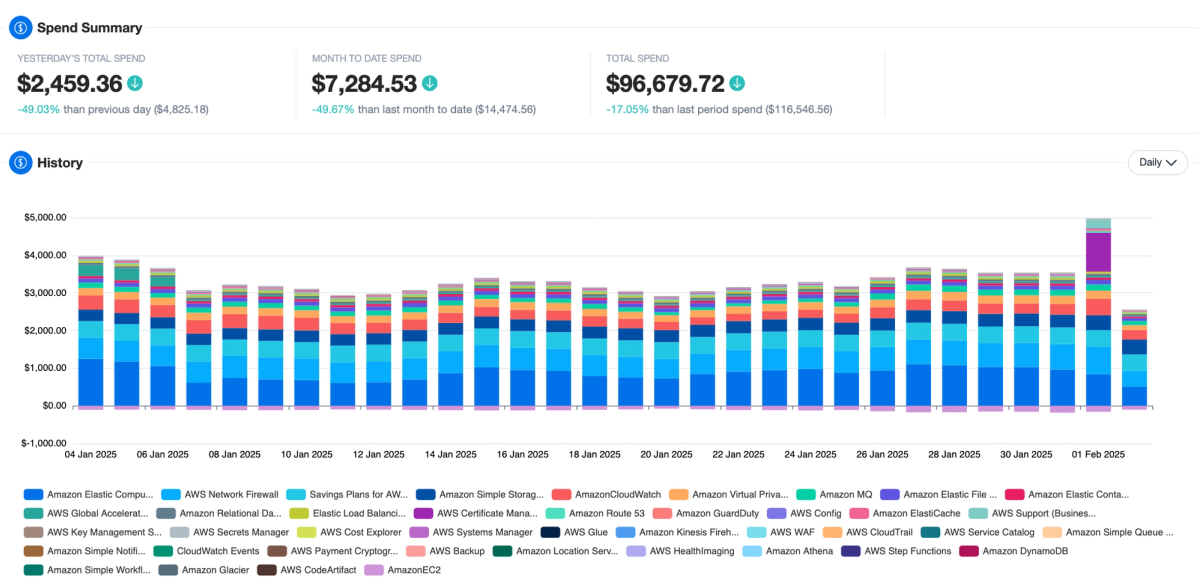Screen dimensions: 1200x586
Task: Toggle the Amazon Elastic File ... legend series
Action: [x=939, y=494]
